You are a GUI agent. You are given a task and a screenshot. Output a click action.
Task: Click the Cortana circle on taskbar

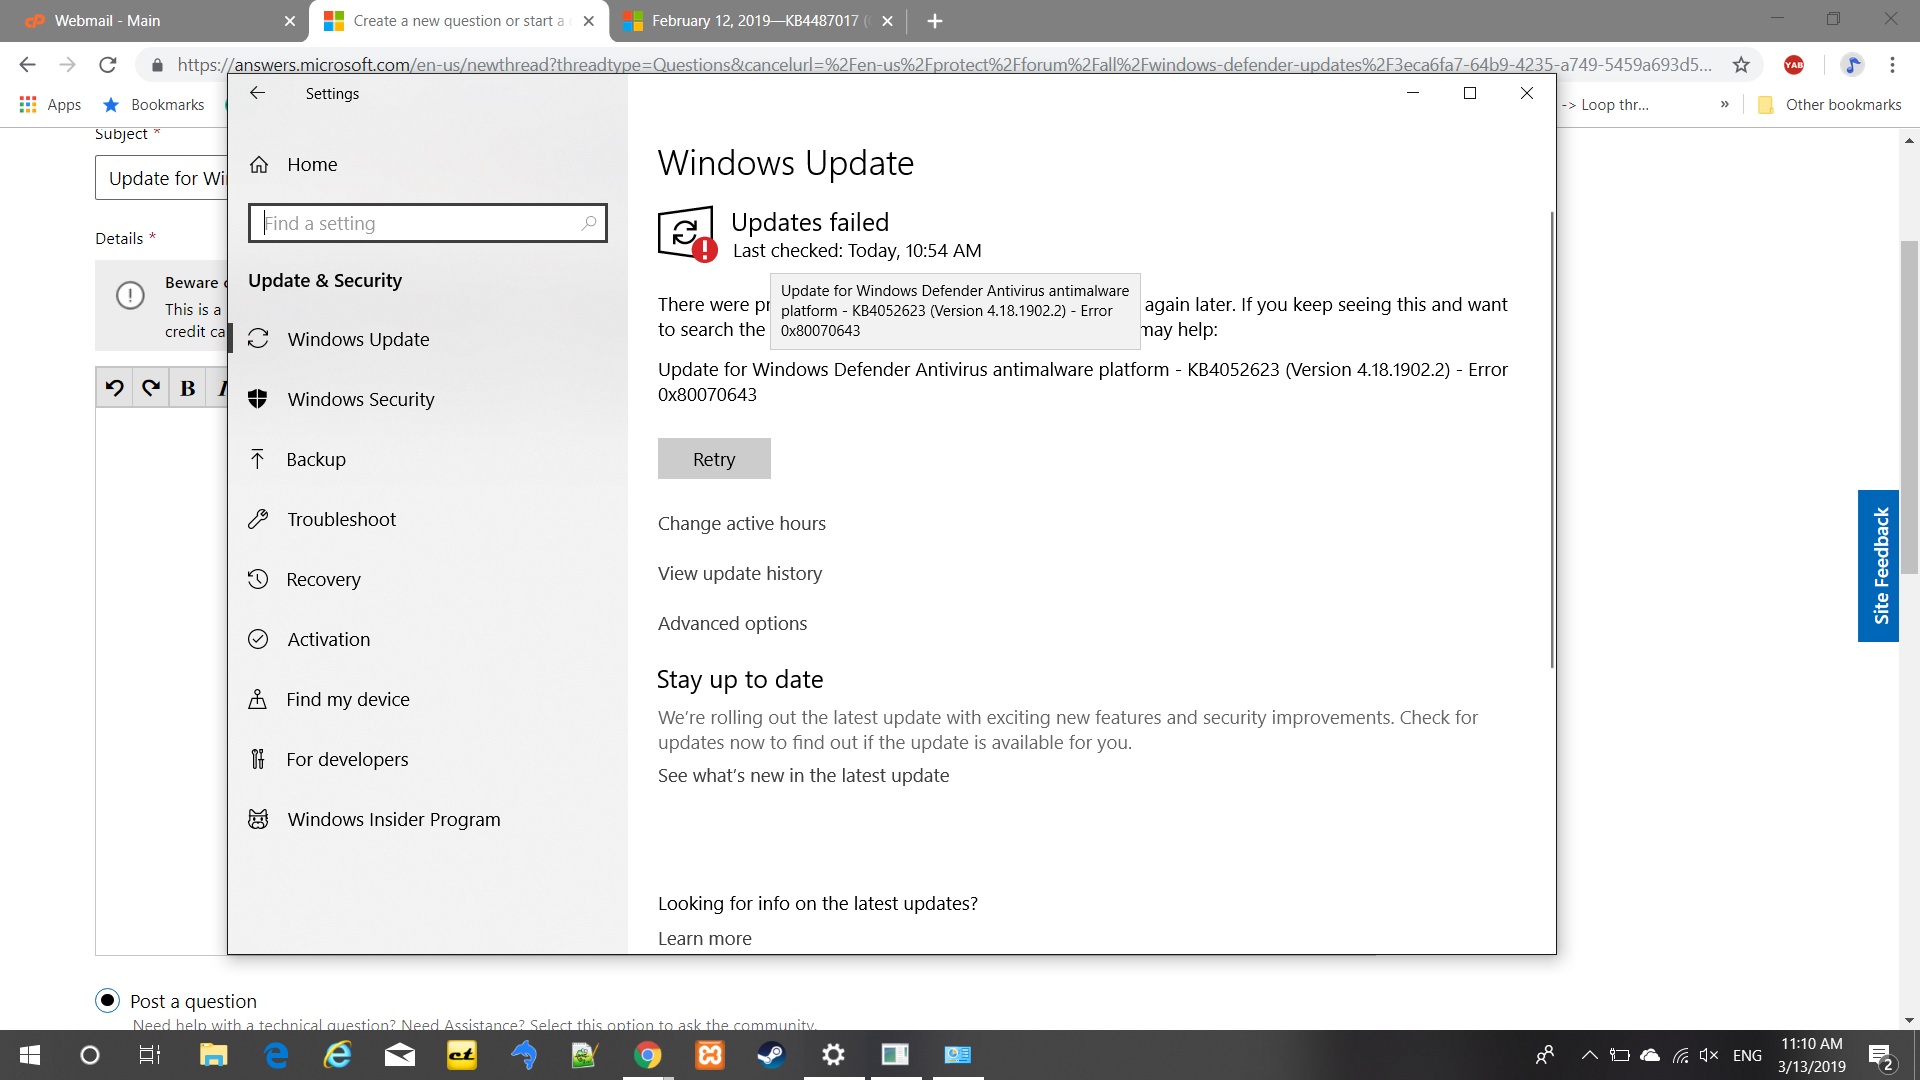pyautogui.click(x=90, y=1055)
